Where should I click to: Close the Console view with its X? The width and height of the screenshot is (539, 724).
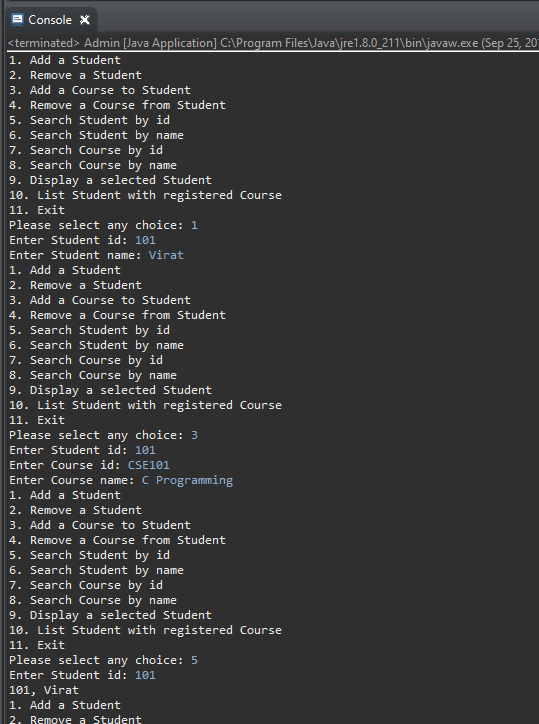(85, 20)
